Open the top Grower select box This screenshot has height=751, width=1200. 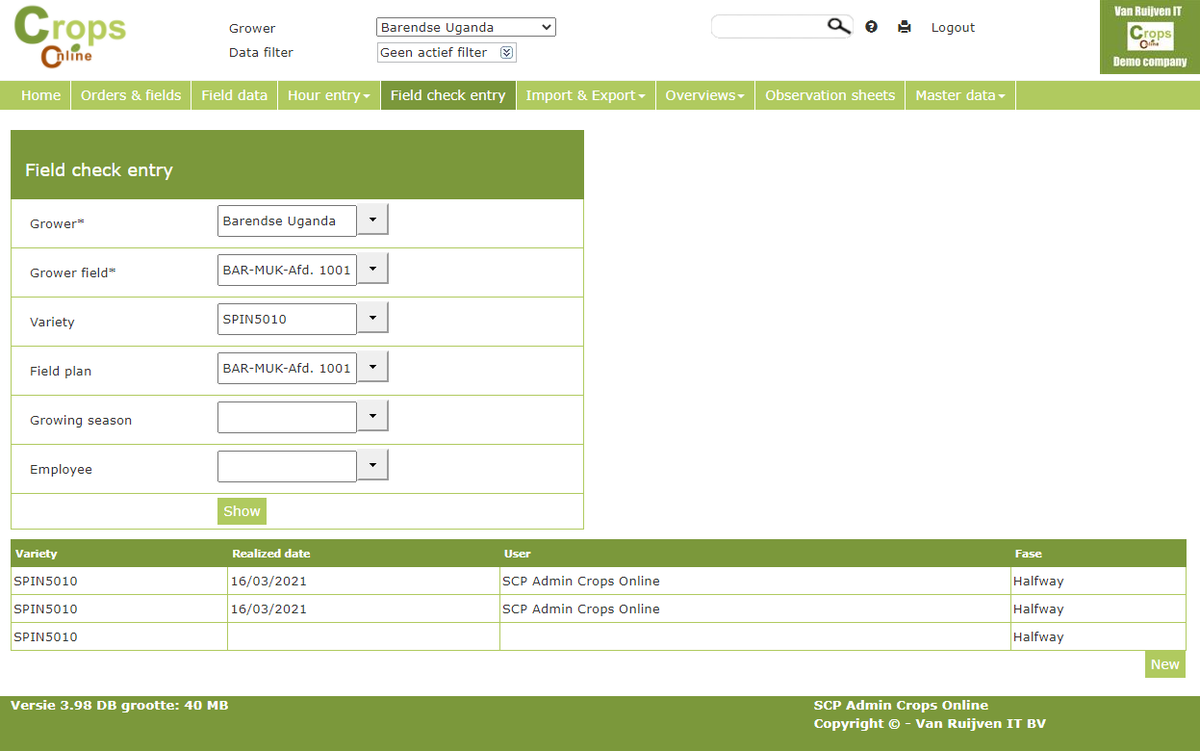[466, 27]
